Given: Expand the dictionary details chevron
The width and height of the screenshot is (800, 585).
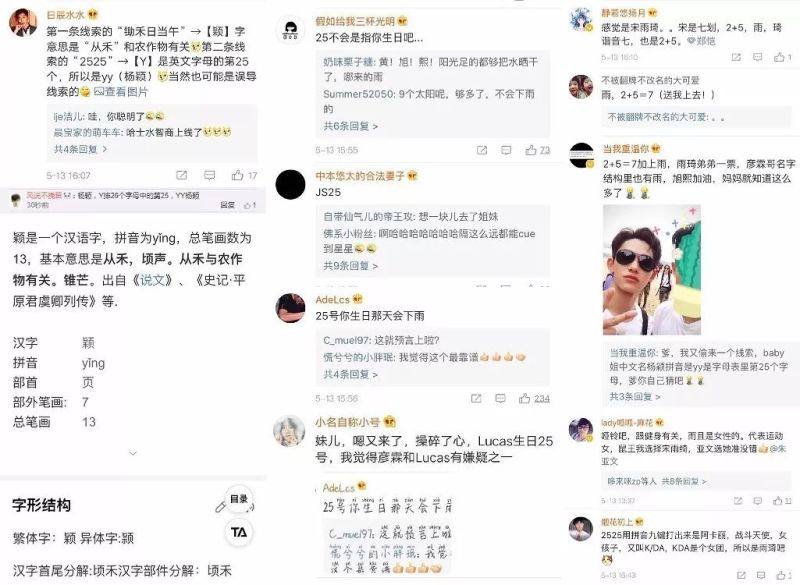Looking at the screenshot, I should coord(133,453).
